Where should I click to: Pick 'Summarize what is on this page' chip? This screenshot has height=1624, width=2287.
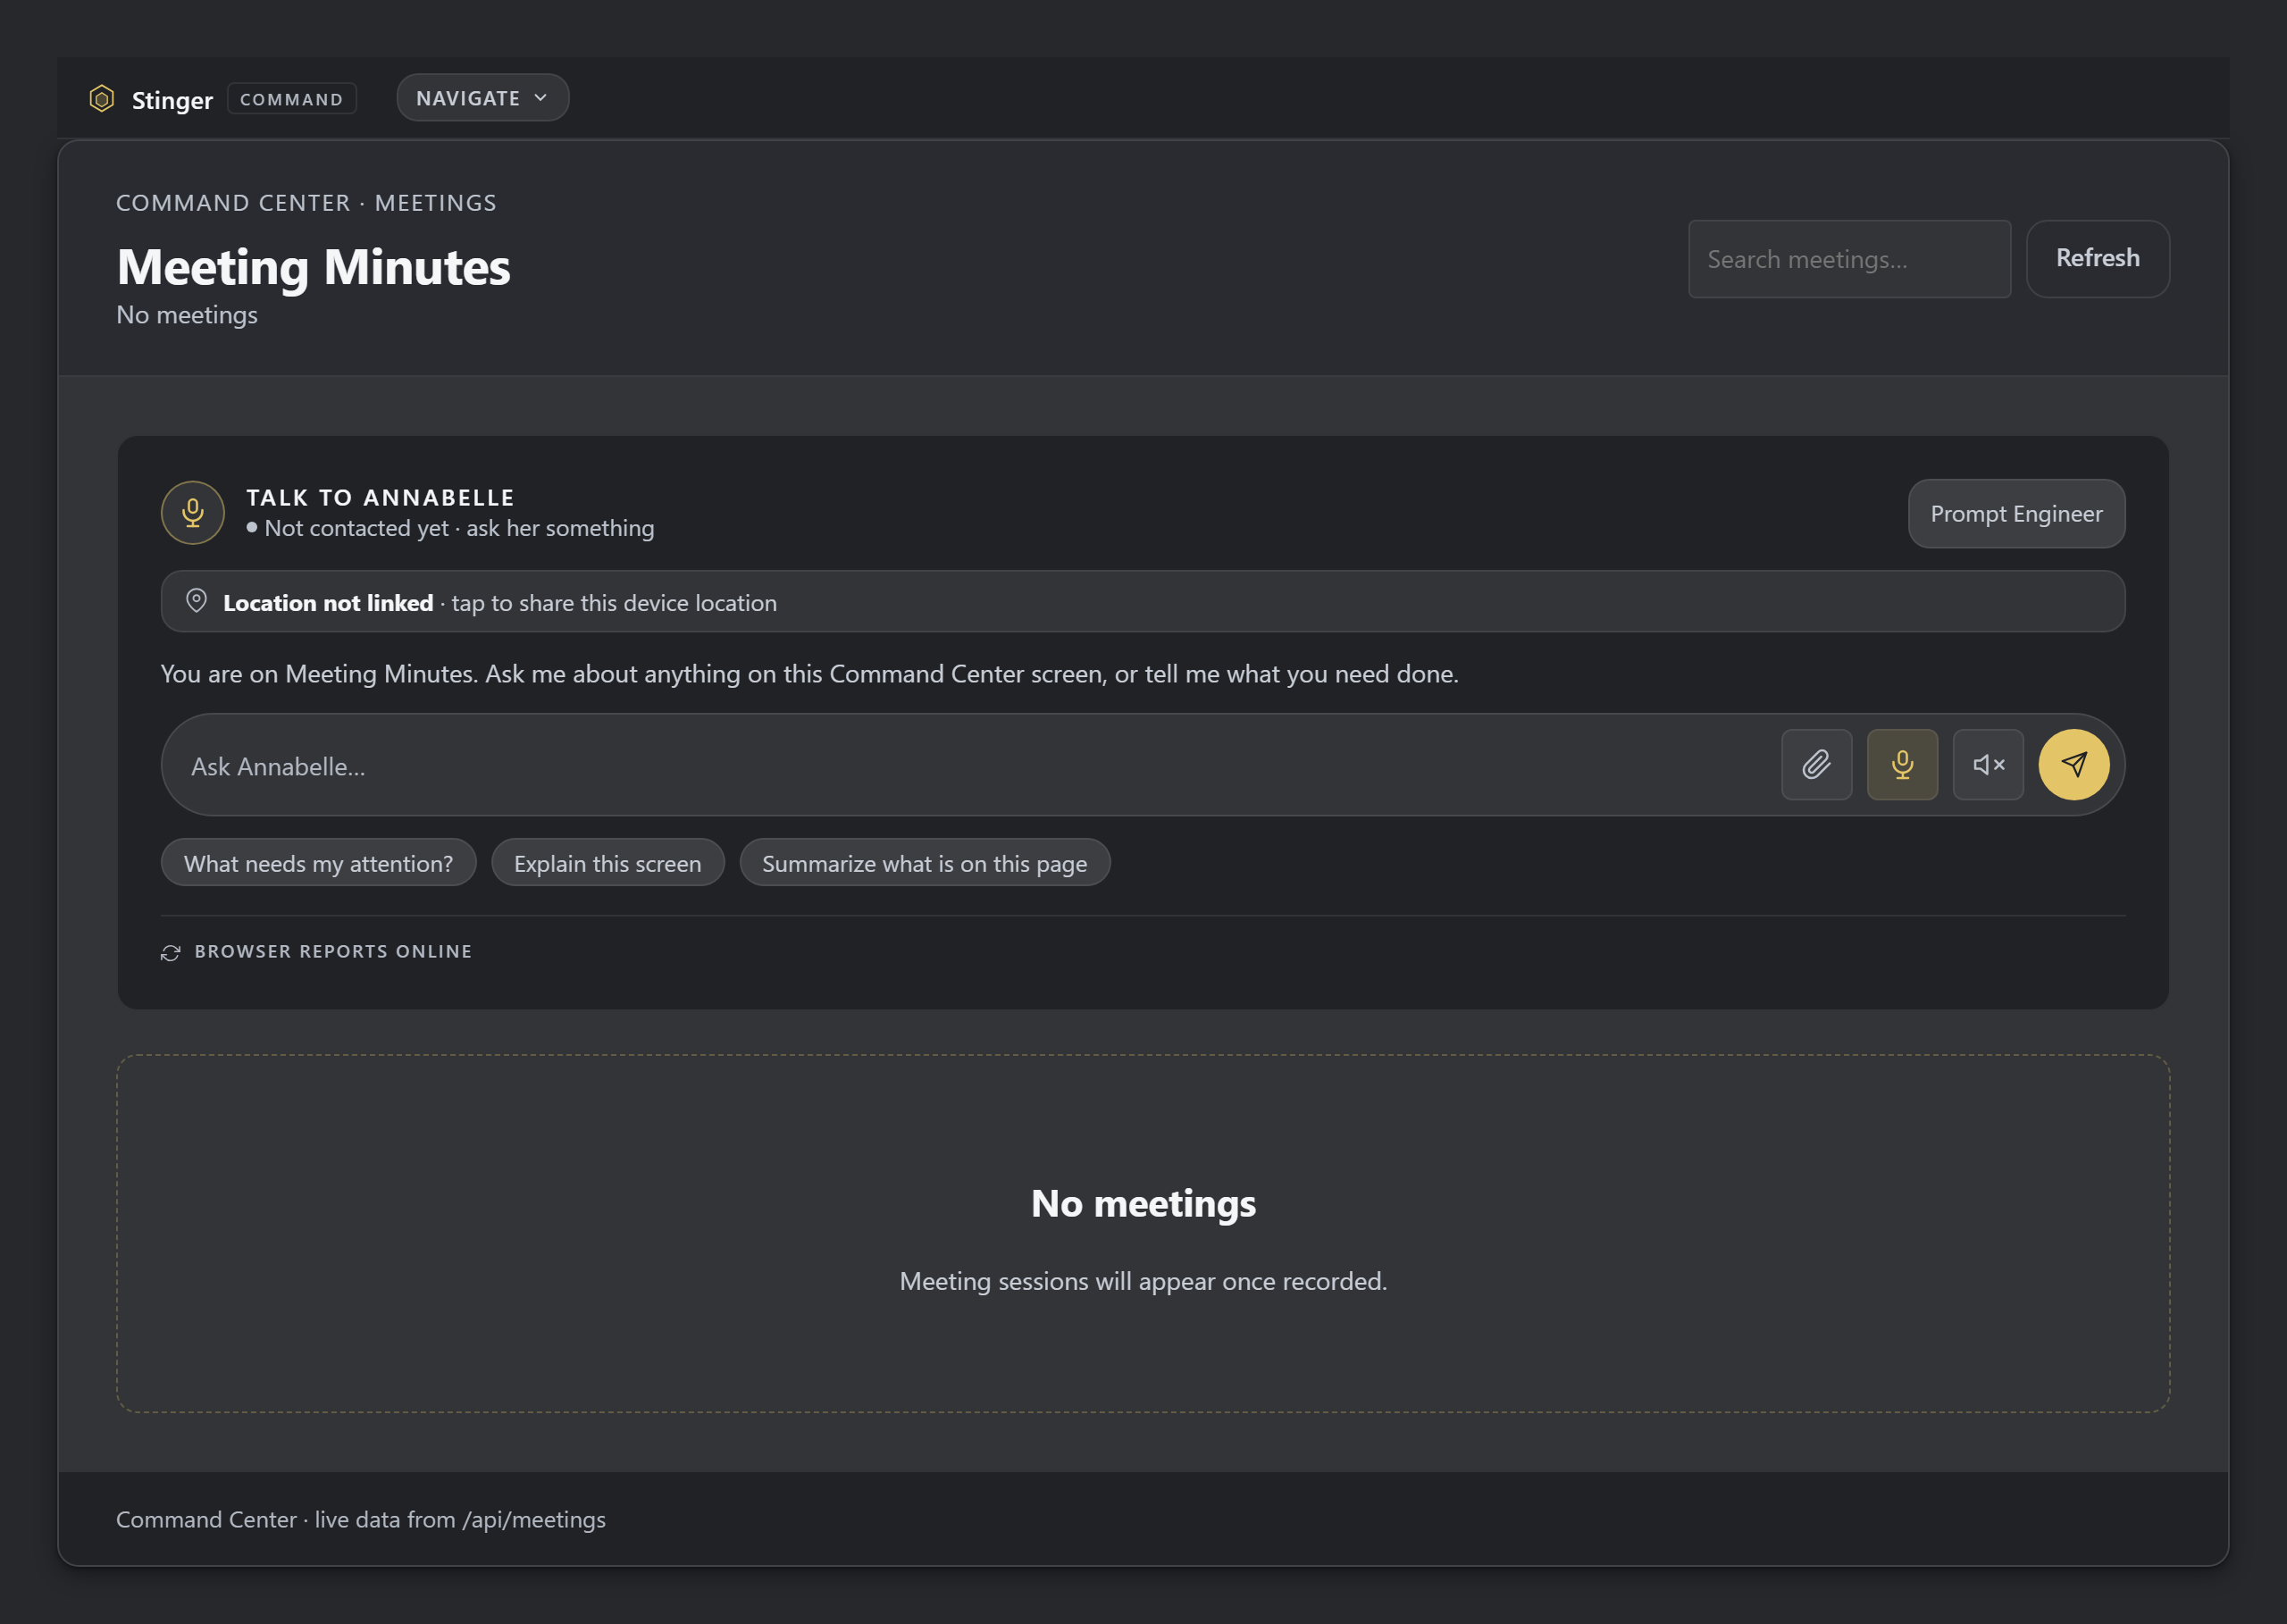click(x=924, y=863)
